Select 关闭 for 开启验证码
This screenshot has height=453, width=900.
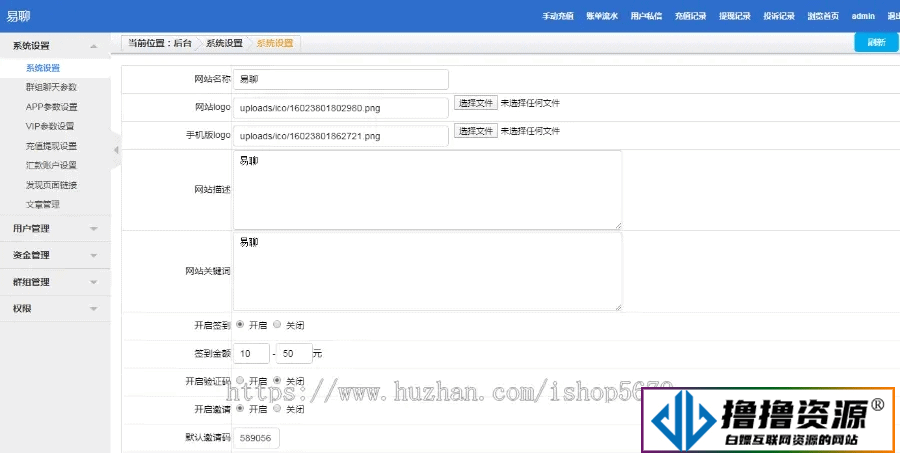click(277, 380)
